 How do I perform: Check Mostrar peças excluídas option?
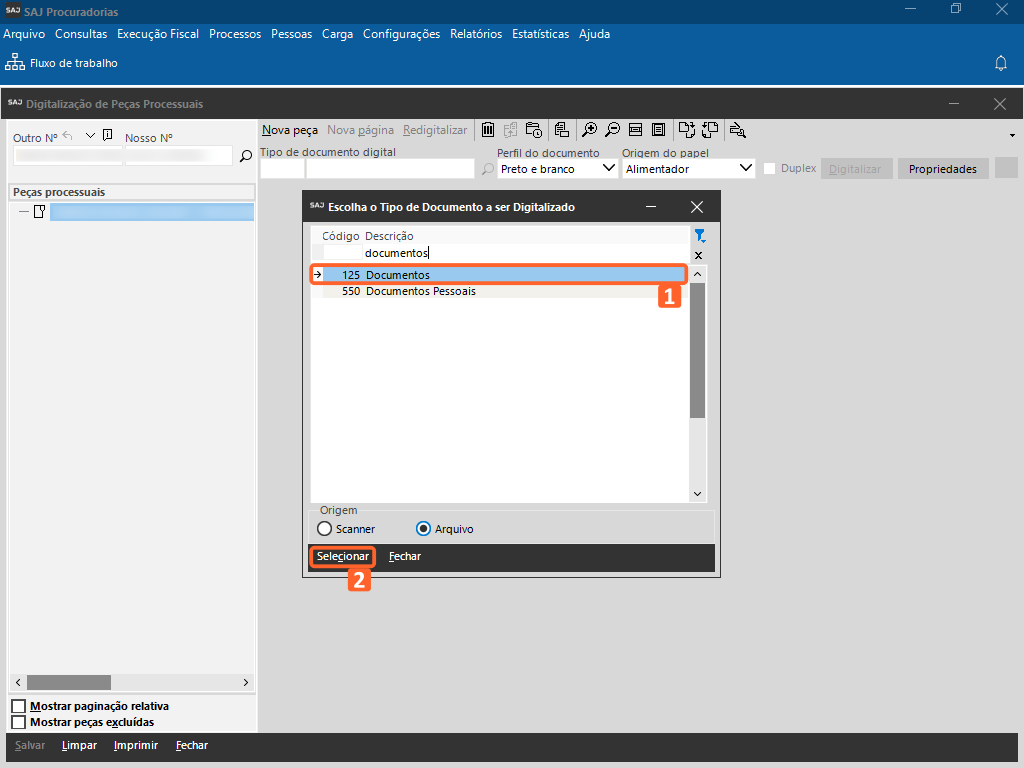coord(18,722)
